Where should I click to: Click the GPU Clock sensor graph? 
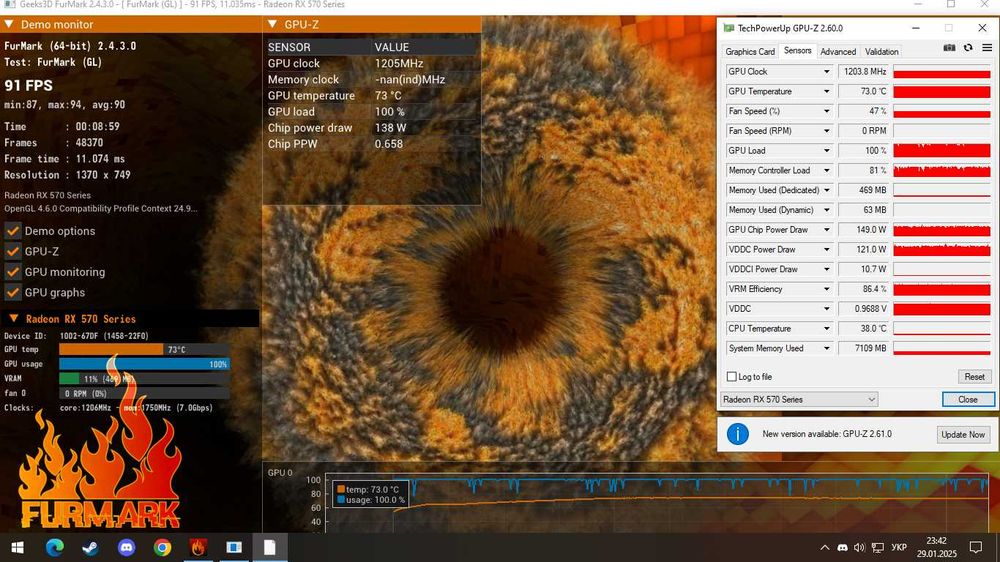942,71
